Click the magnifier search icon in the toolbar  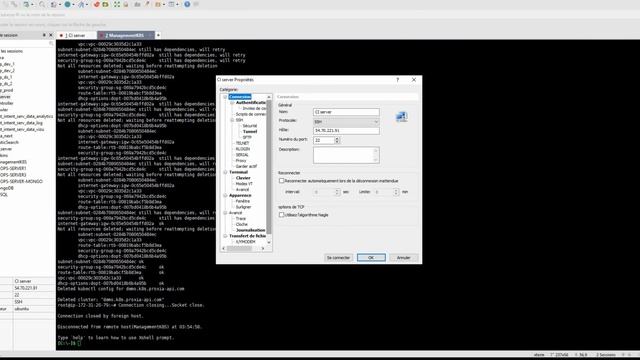click(x=42, y=4)
